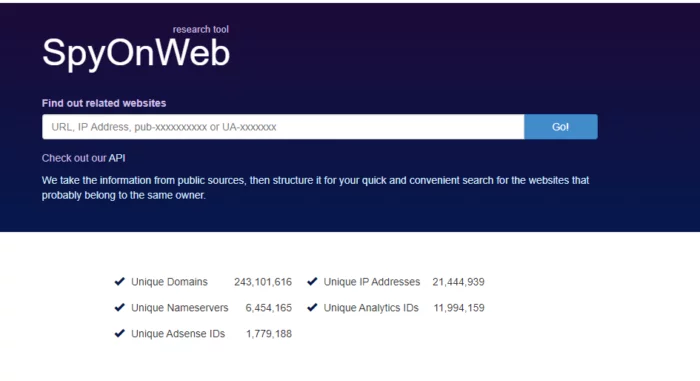Select the Unique Domains label
Viewport: 700px width, 381px height.
click(169, 282)
